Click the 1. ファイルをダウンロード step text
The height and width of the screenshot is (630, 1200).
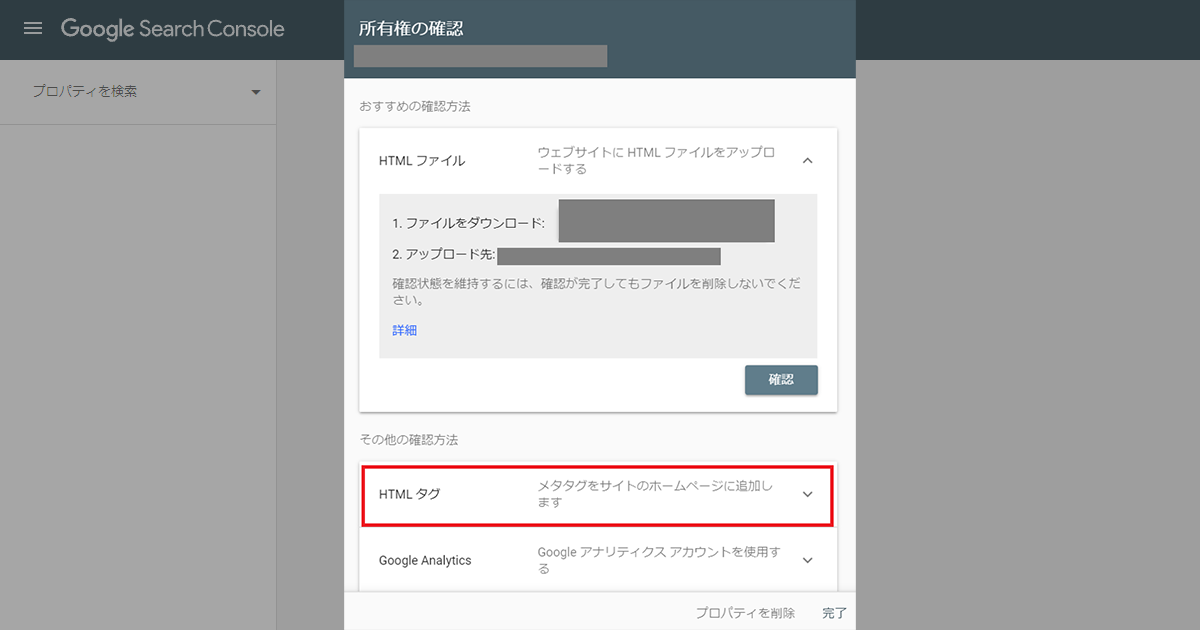pyautogui.click(x=469, y=223)
